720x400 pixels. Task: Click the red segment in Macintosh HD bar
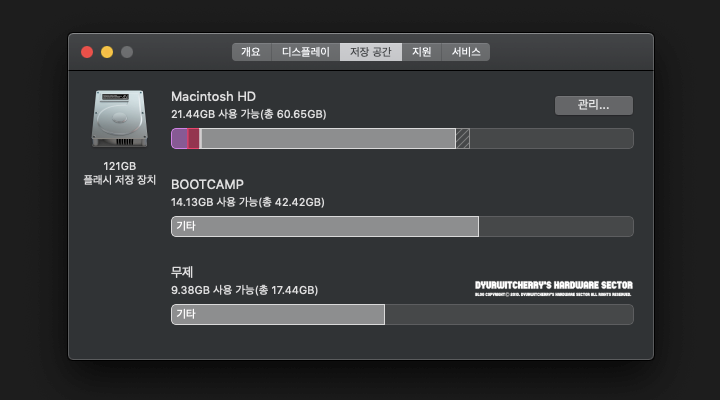pos(193,139)
